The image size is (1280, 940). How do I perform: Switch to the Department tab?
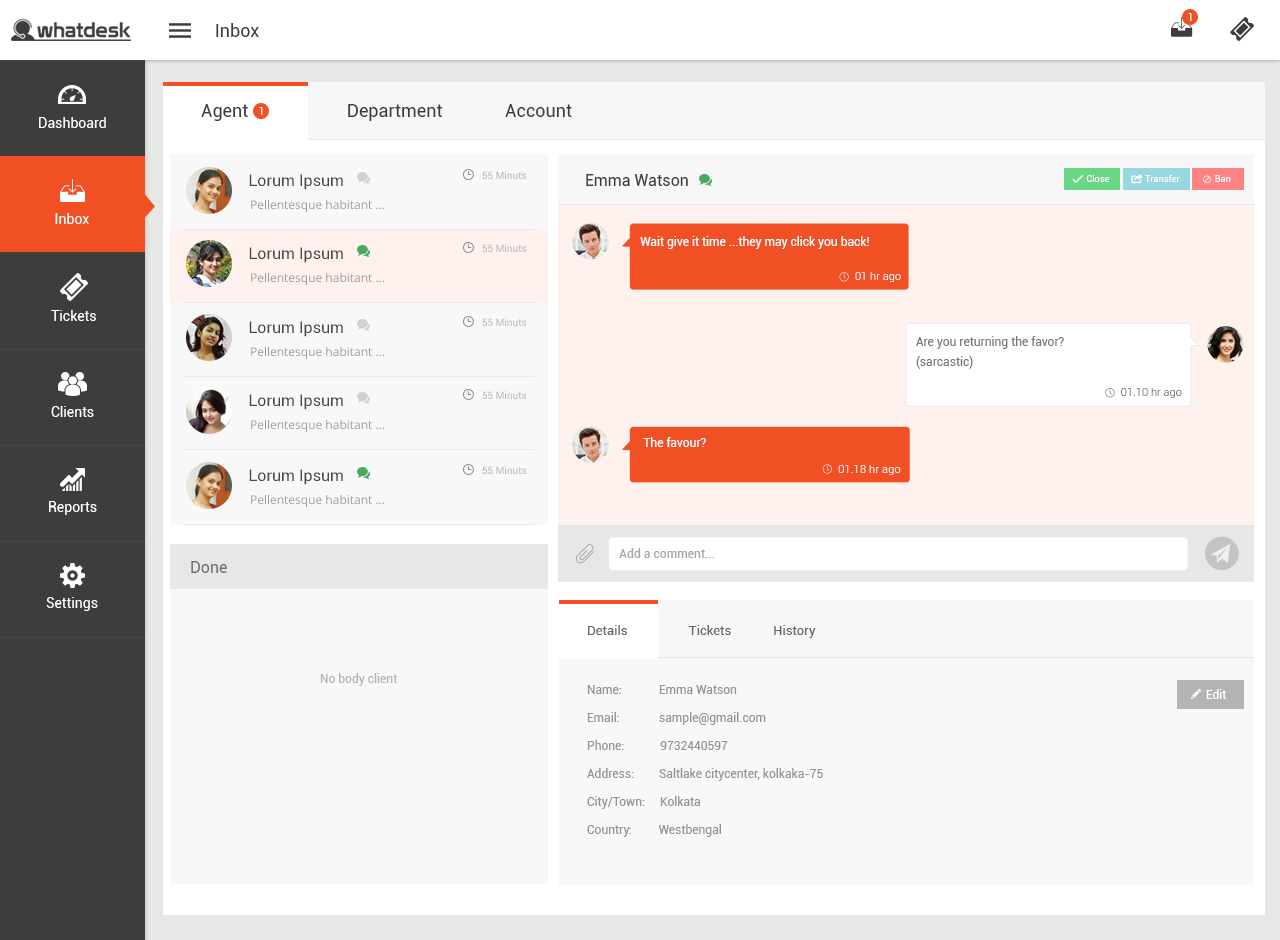click(394, 111)
